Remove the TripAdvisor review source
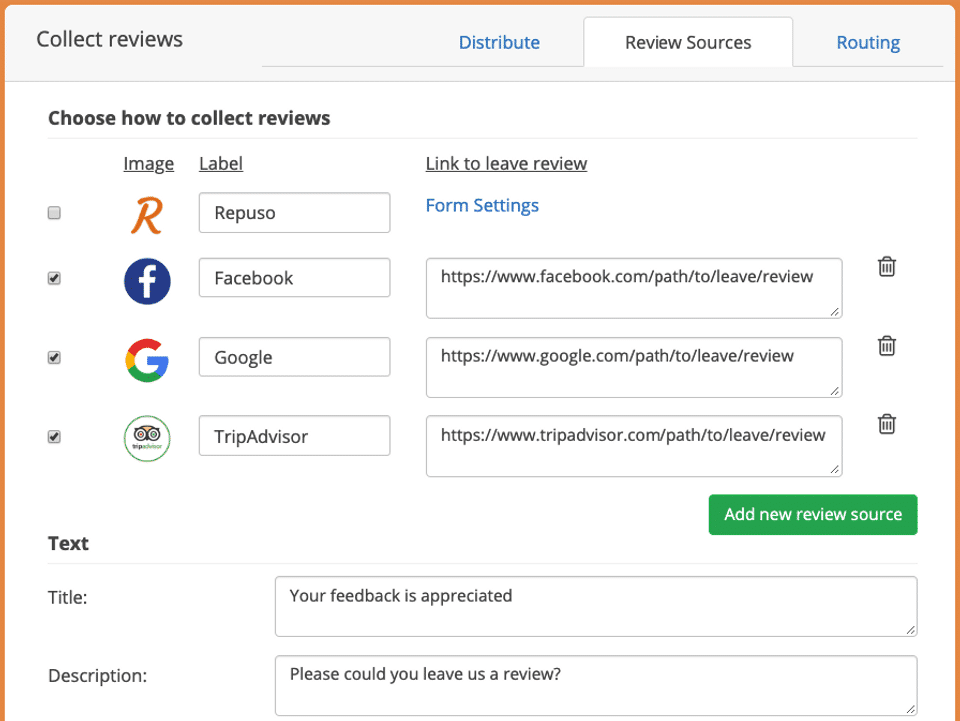The height and width of the screenshot is (721, 960). 886,424
